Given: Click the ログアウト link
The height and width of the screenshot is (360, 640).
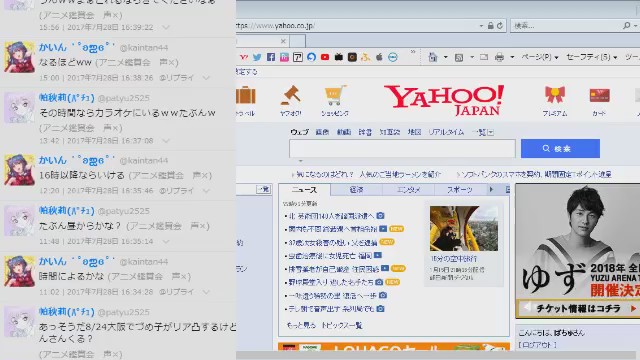Looking at the screenshot, I should [x=538, y=345].
